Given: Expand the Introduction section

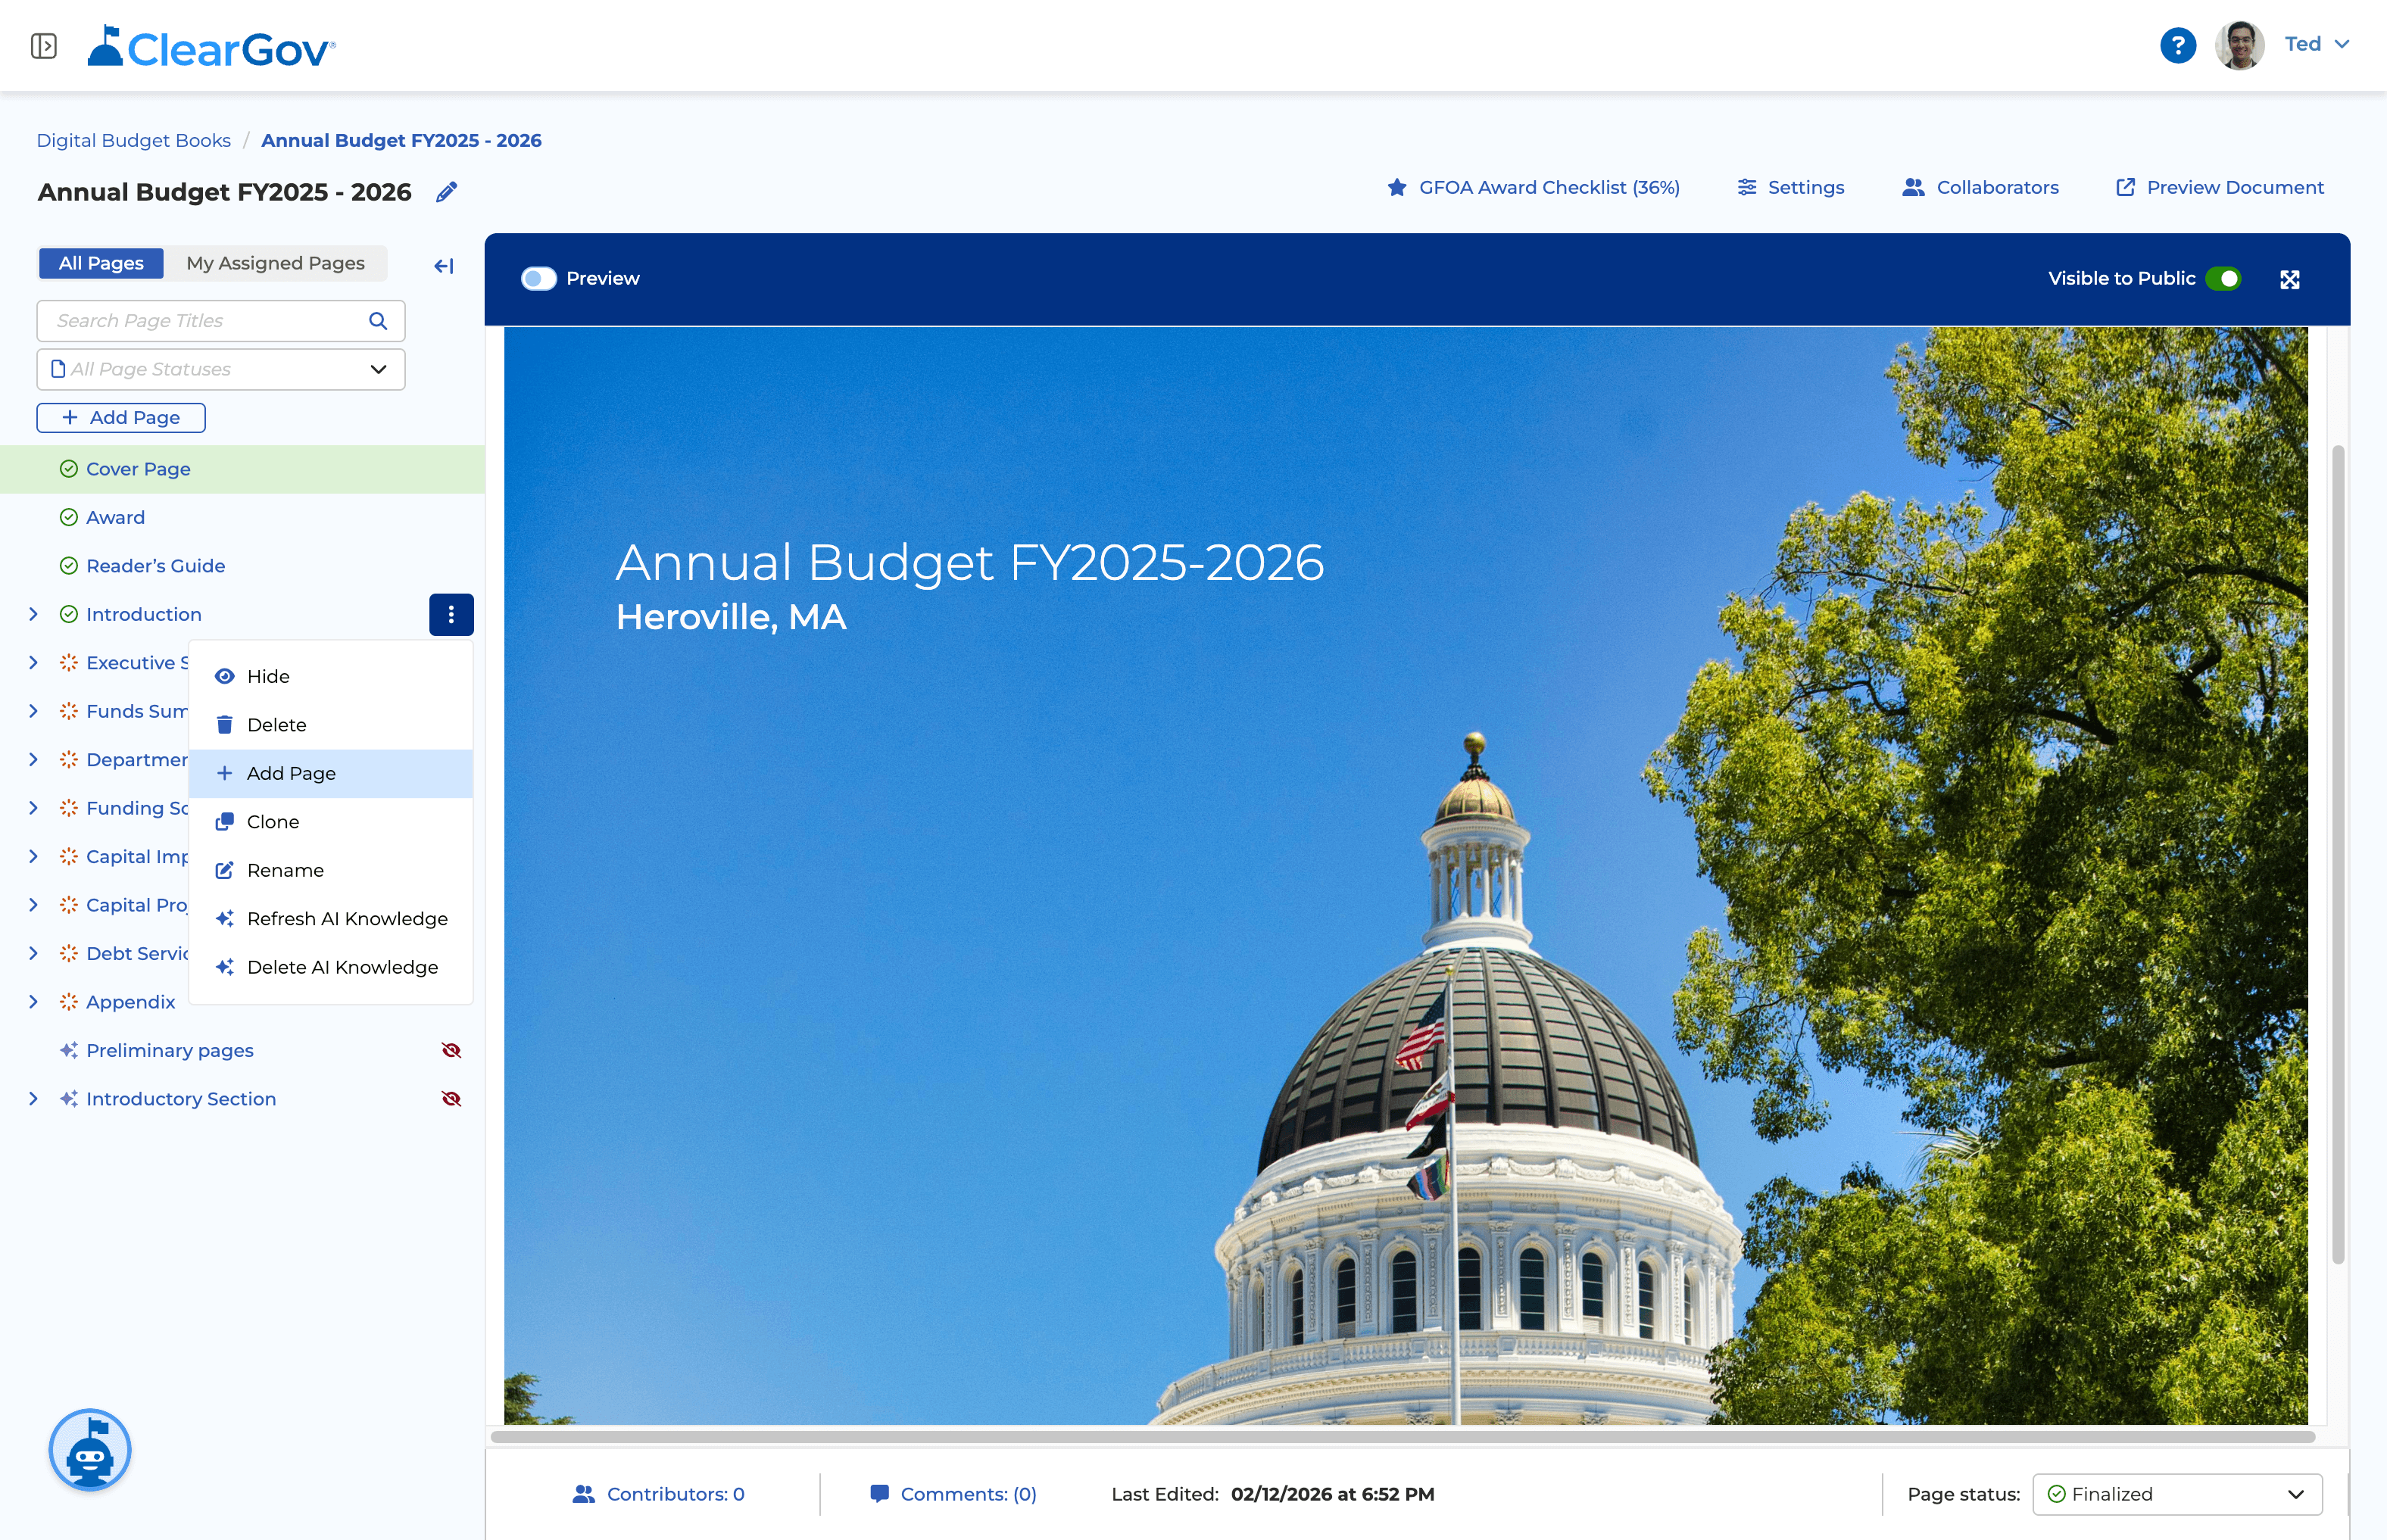Looking at the screenshot, I should pos(33,614).
